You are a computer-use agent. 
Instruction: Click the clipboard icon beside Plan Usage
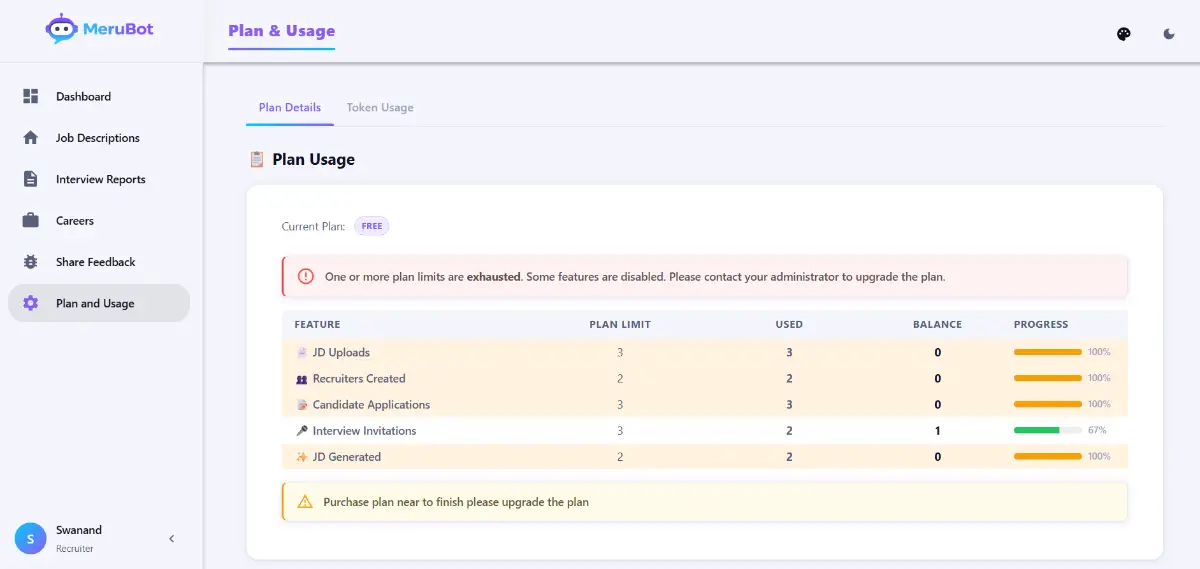coord(256,159)
